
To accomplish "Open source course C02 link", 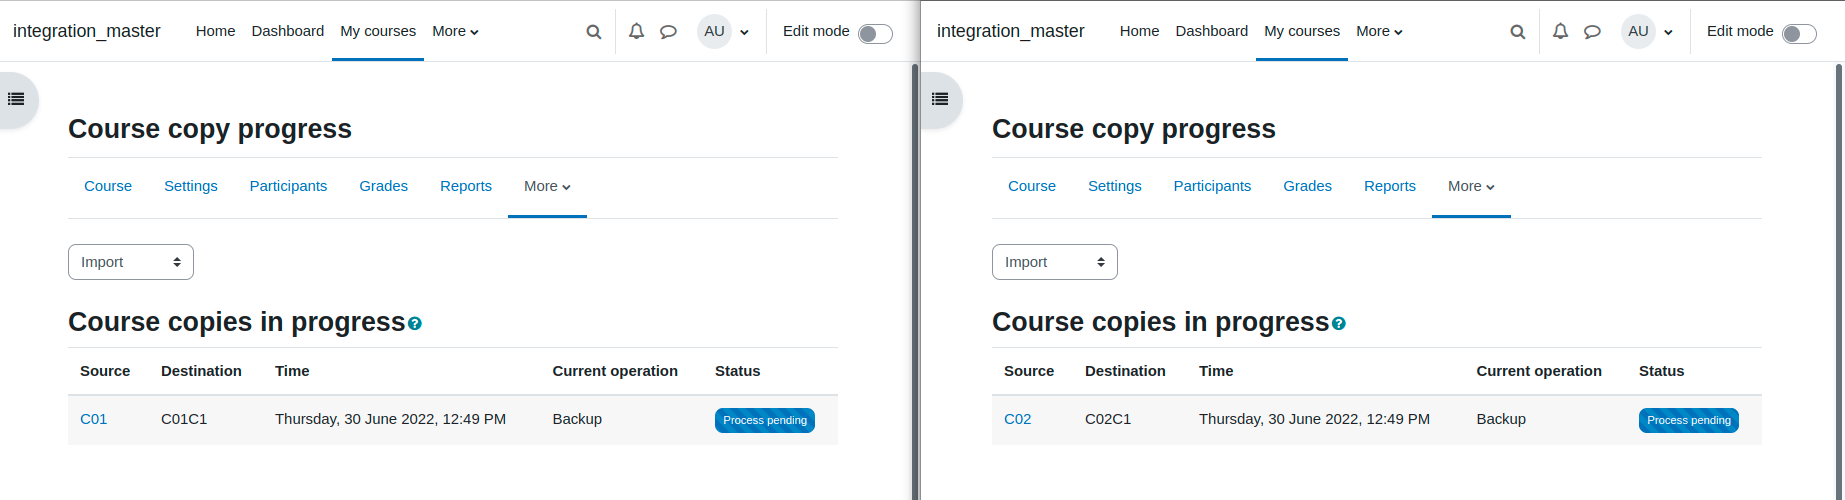I will point(1017,419).
